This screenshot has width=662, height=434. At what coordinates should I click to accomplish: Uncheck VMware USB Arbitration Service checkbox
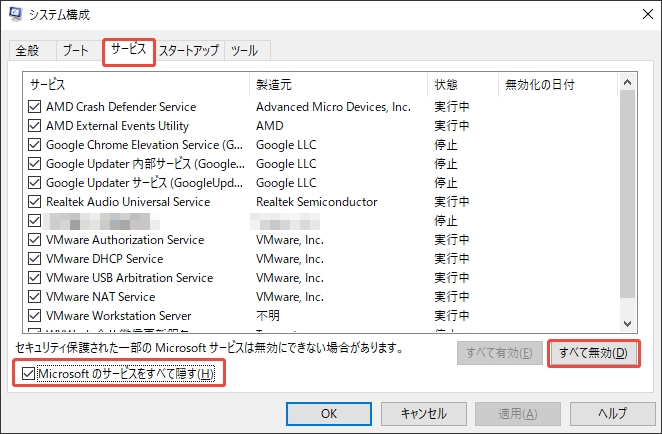click(x=34, y=278)
